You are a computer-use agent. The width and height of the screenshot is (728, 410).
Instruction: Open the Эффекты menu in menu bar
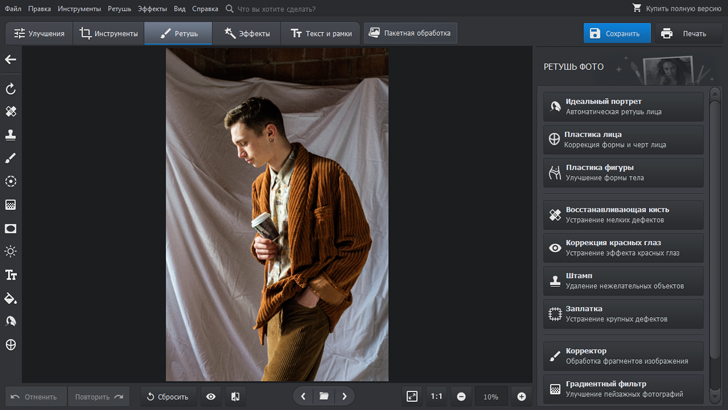tap(152, 8)
